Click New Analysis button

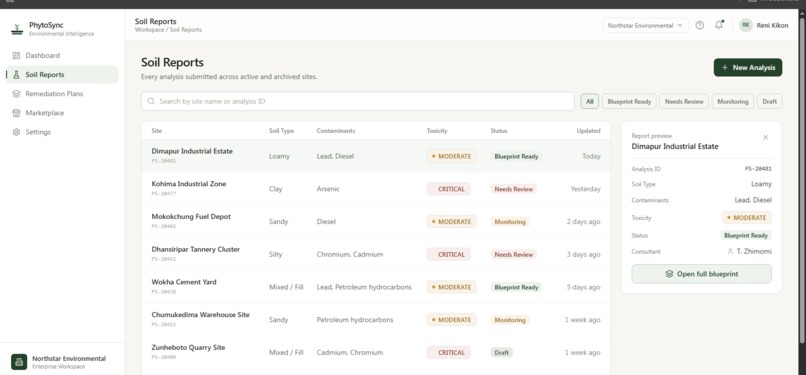pyautogui.click(x=748, y=67)
